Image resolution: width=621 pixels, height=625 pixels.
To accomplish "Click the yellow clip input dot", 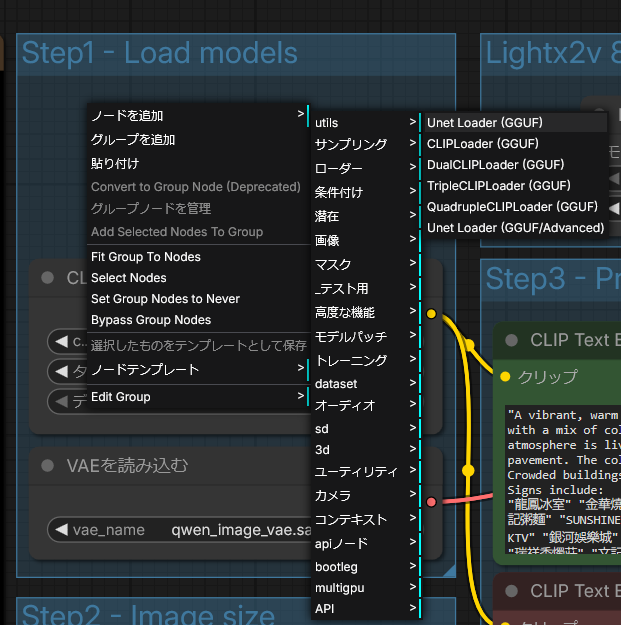I will [505, 376].
